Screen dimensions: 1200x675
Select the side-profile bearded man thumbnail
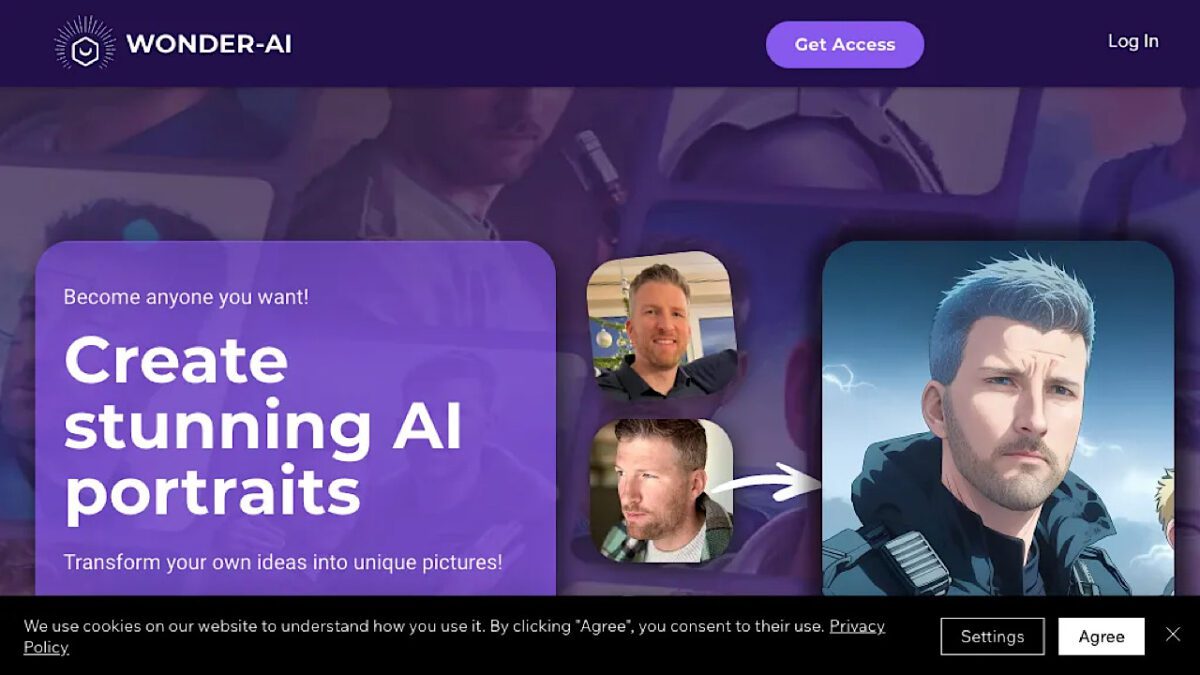[660, 490]
